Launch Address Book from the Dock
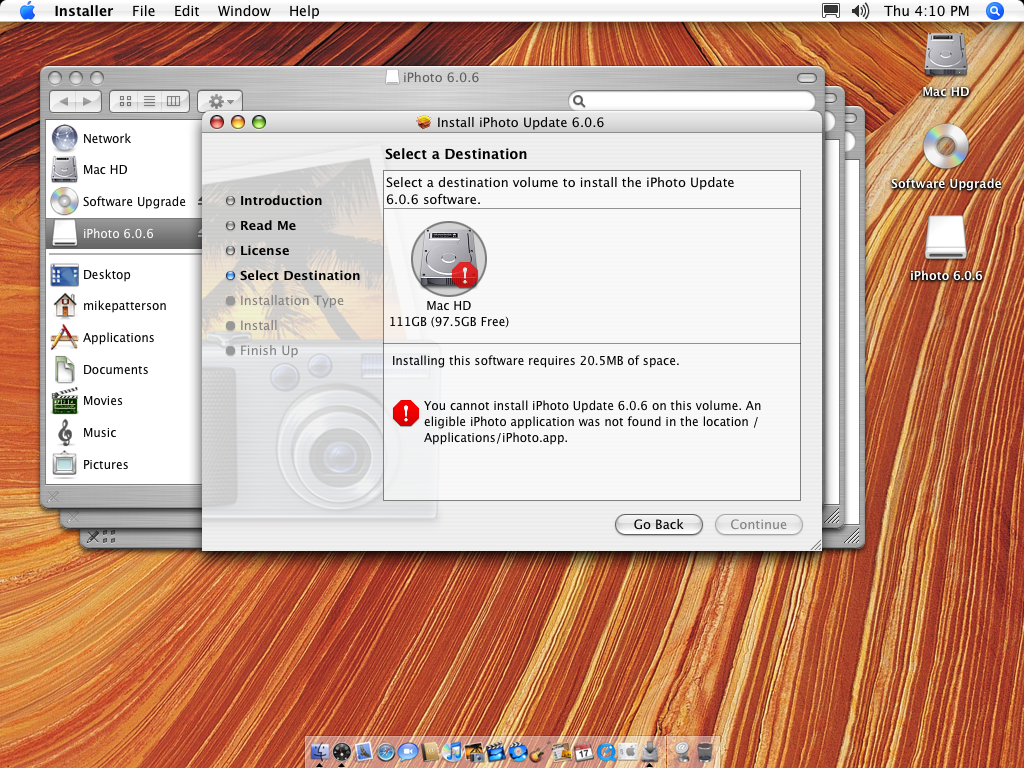1024x768 pixels. pos(430,752)
